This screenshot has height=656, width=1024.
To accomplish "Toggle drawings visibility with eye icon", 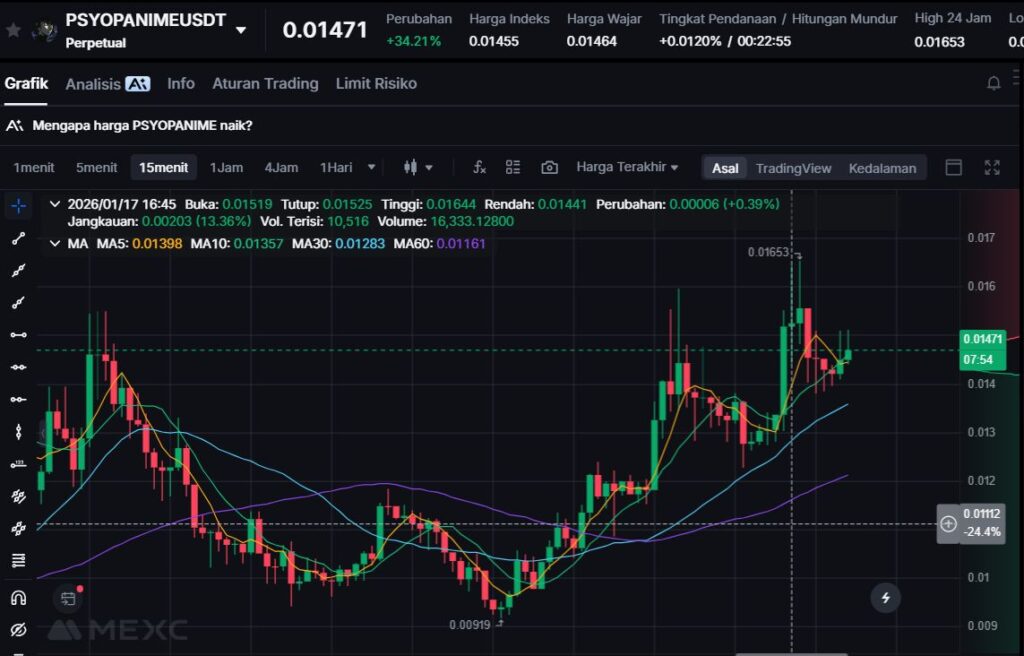I will pyautogui.click(x=18, y=629).
